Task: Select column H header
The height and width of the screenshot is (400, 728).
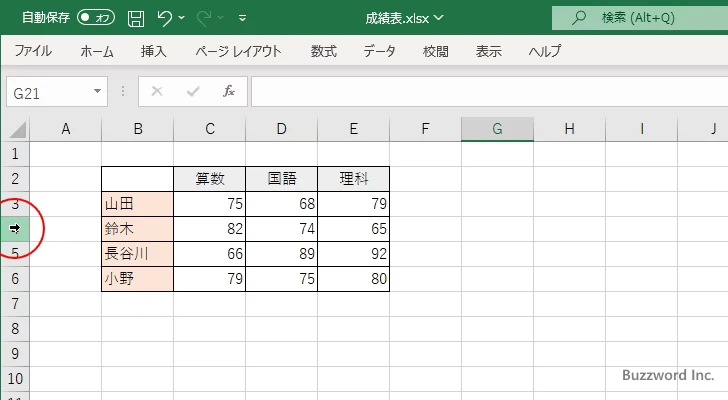Action: click(x=569, y=129)
